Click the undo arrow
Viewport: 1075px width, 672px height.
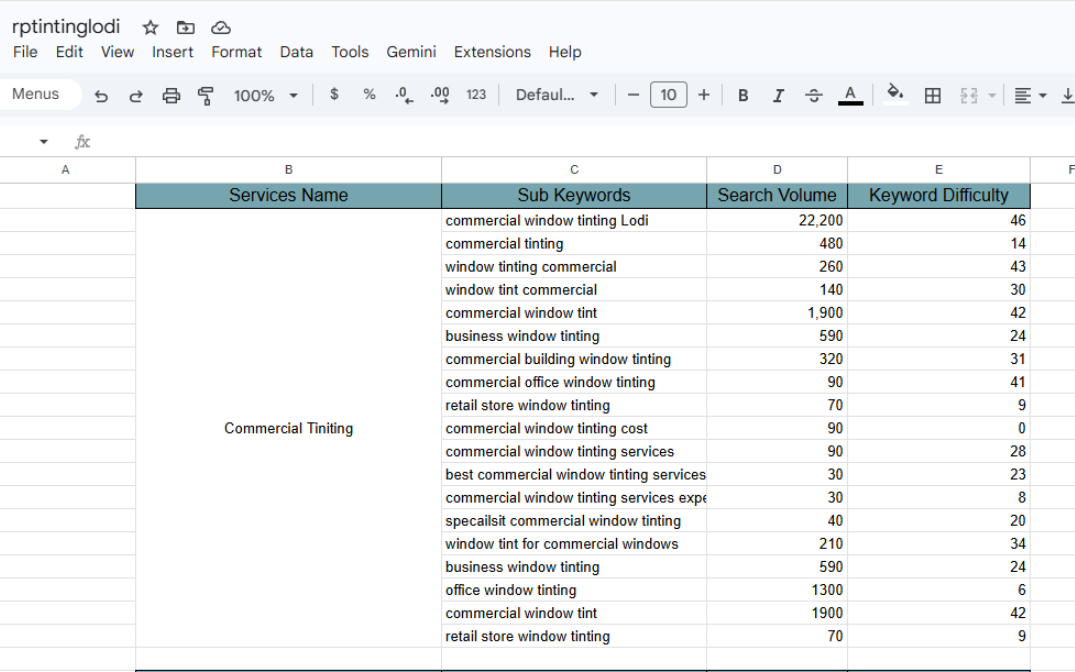(x=101, y=95)
